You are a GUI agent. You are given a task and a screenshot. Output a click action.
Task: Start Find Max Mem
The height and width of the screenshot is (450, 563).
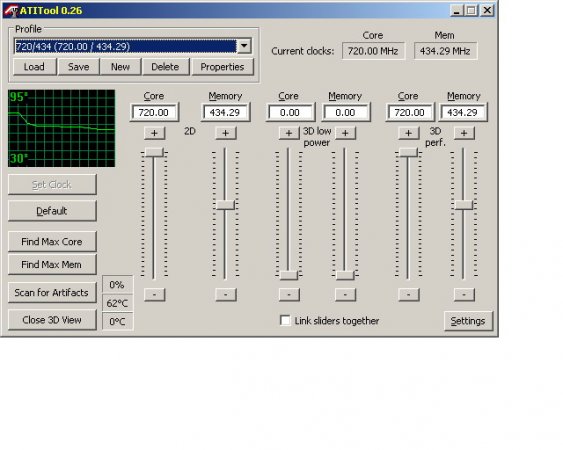tap(52, 265)
